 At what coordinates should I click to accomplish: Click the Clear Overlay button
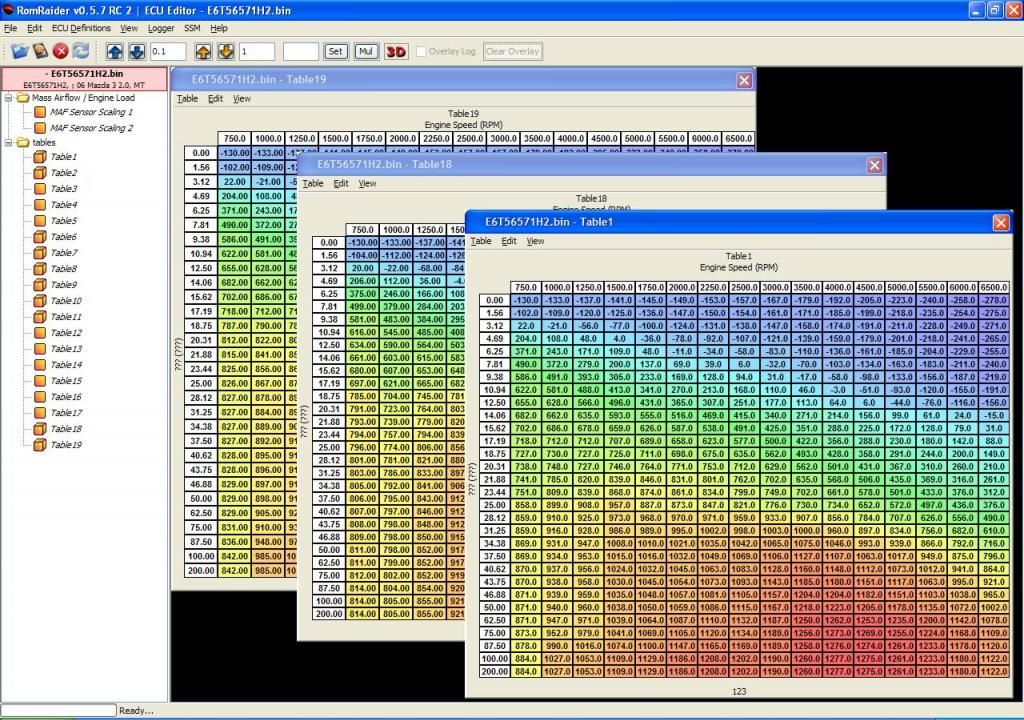[512, 51]
